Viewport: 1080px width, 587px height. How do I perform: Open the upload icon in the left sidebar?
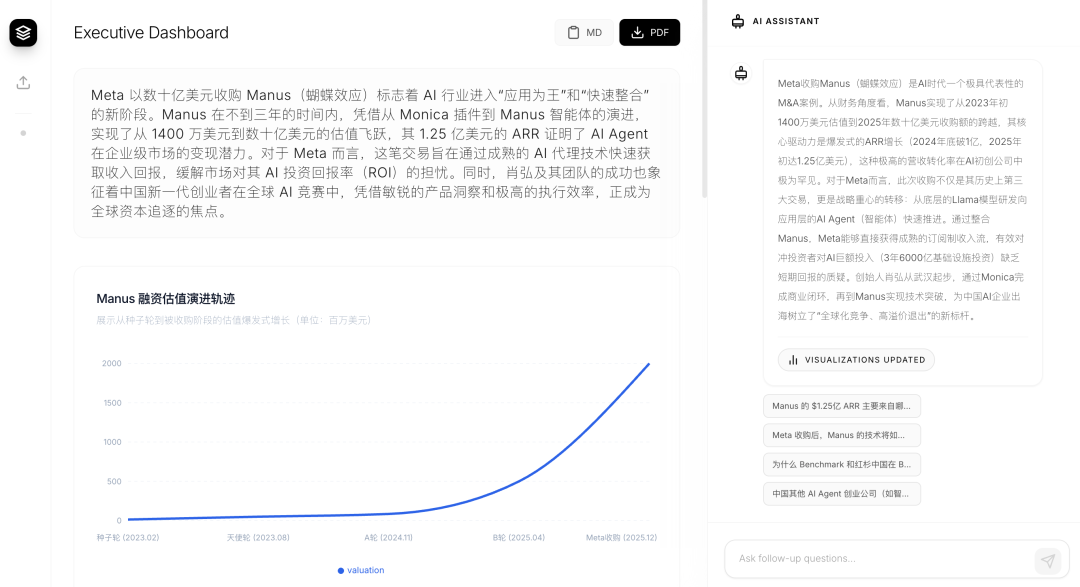tap(23, 83)
